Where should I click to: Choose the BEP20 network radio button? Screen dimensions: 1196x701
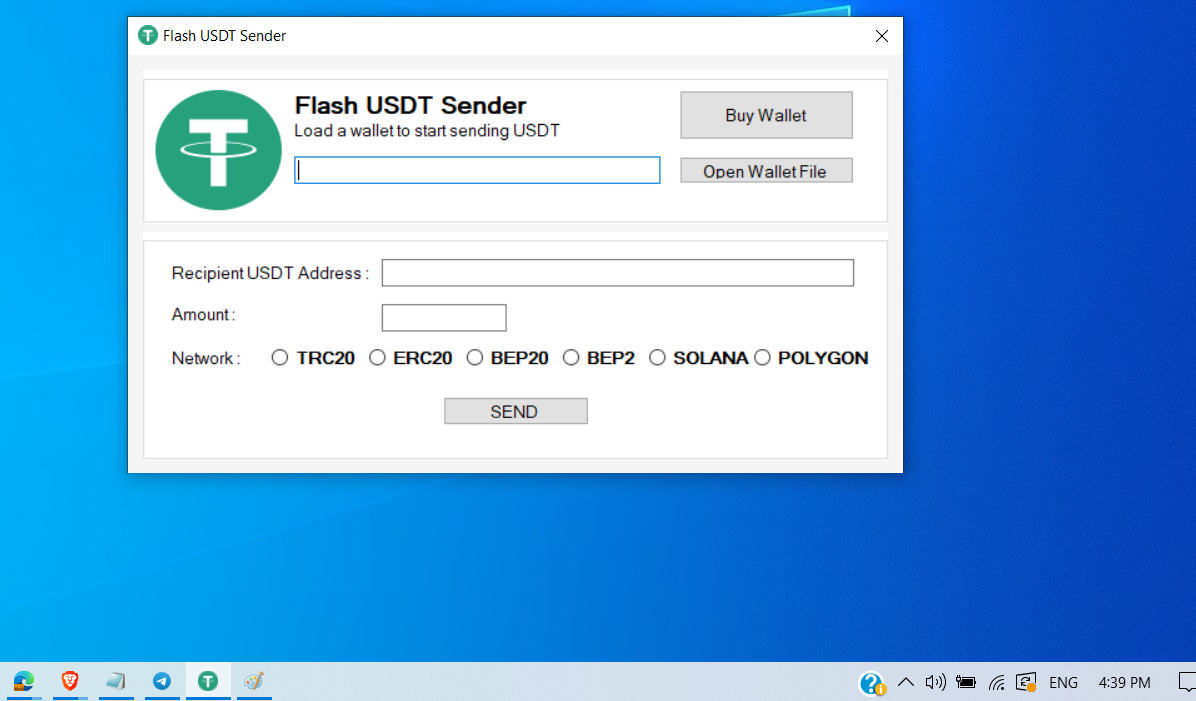(508, 358)
